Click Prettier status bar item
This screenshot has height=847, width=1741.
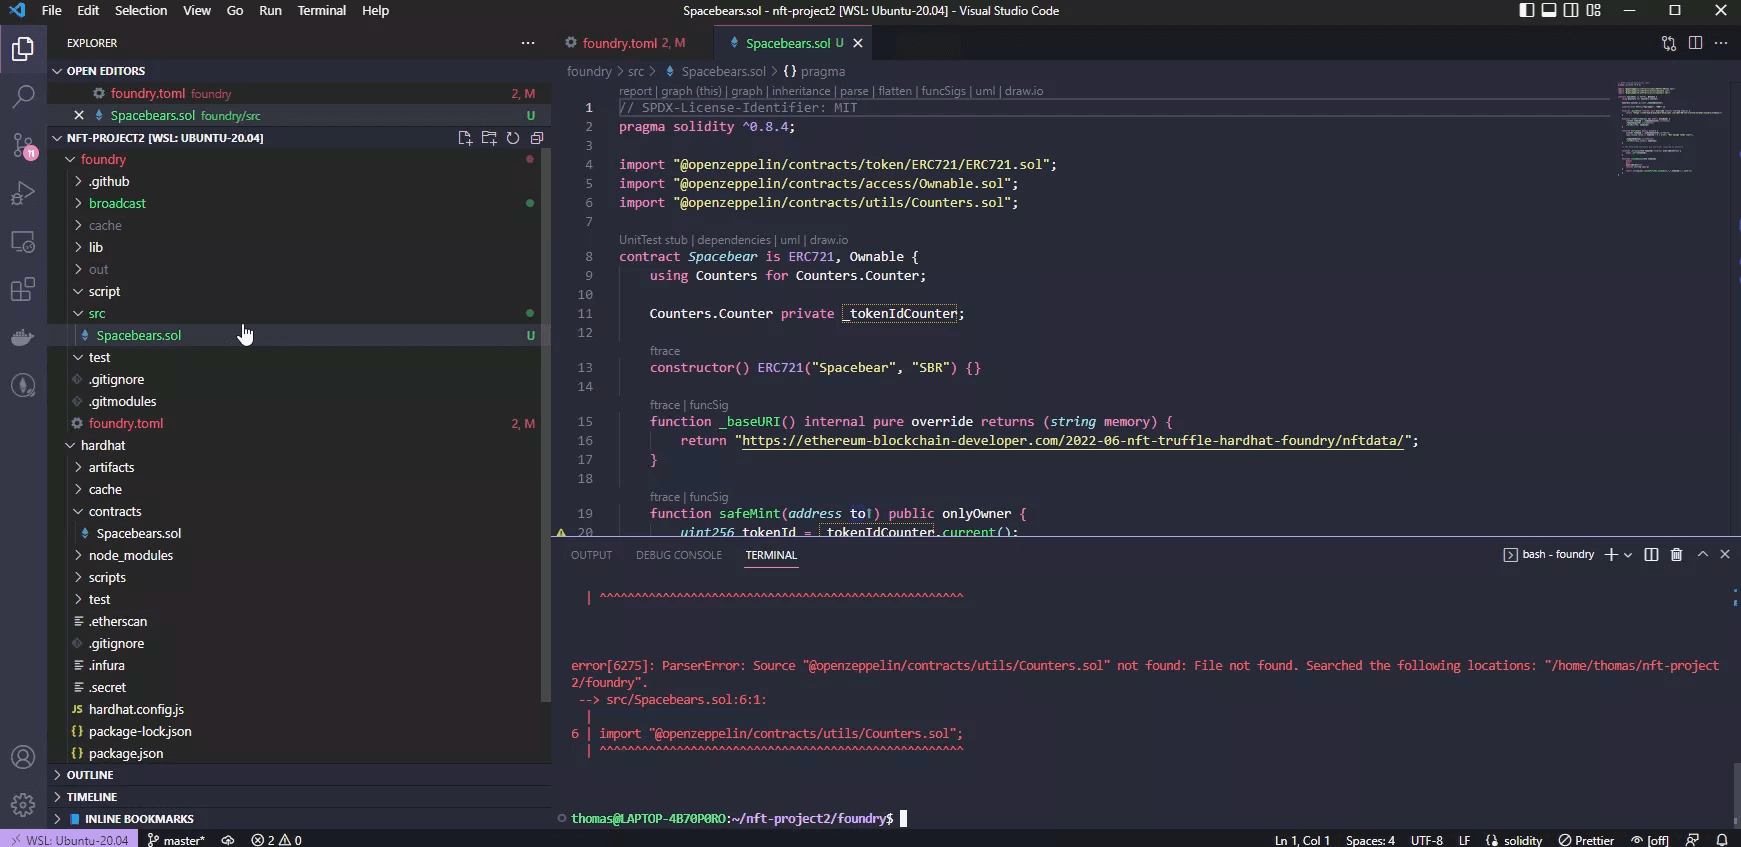[x=1587, y=840]
